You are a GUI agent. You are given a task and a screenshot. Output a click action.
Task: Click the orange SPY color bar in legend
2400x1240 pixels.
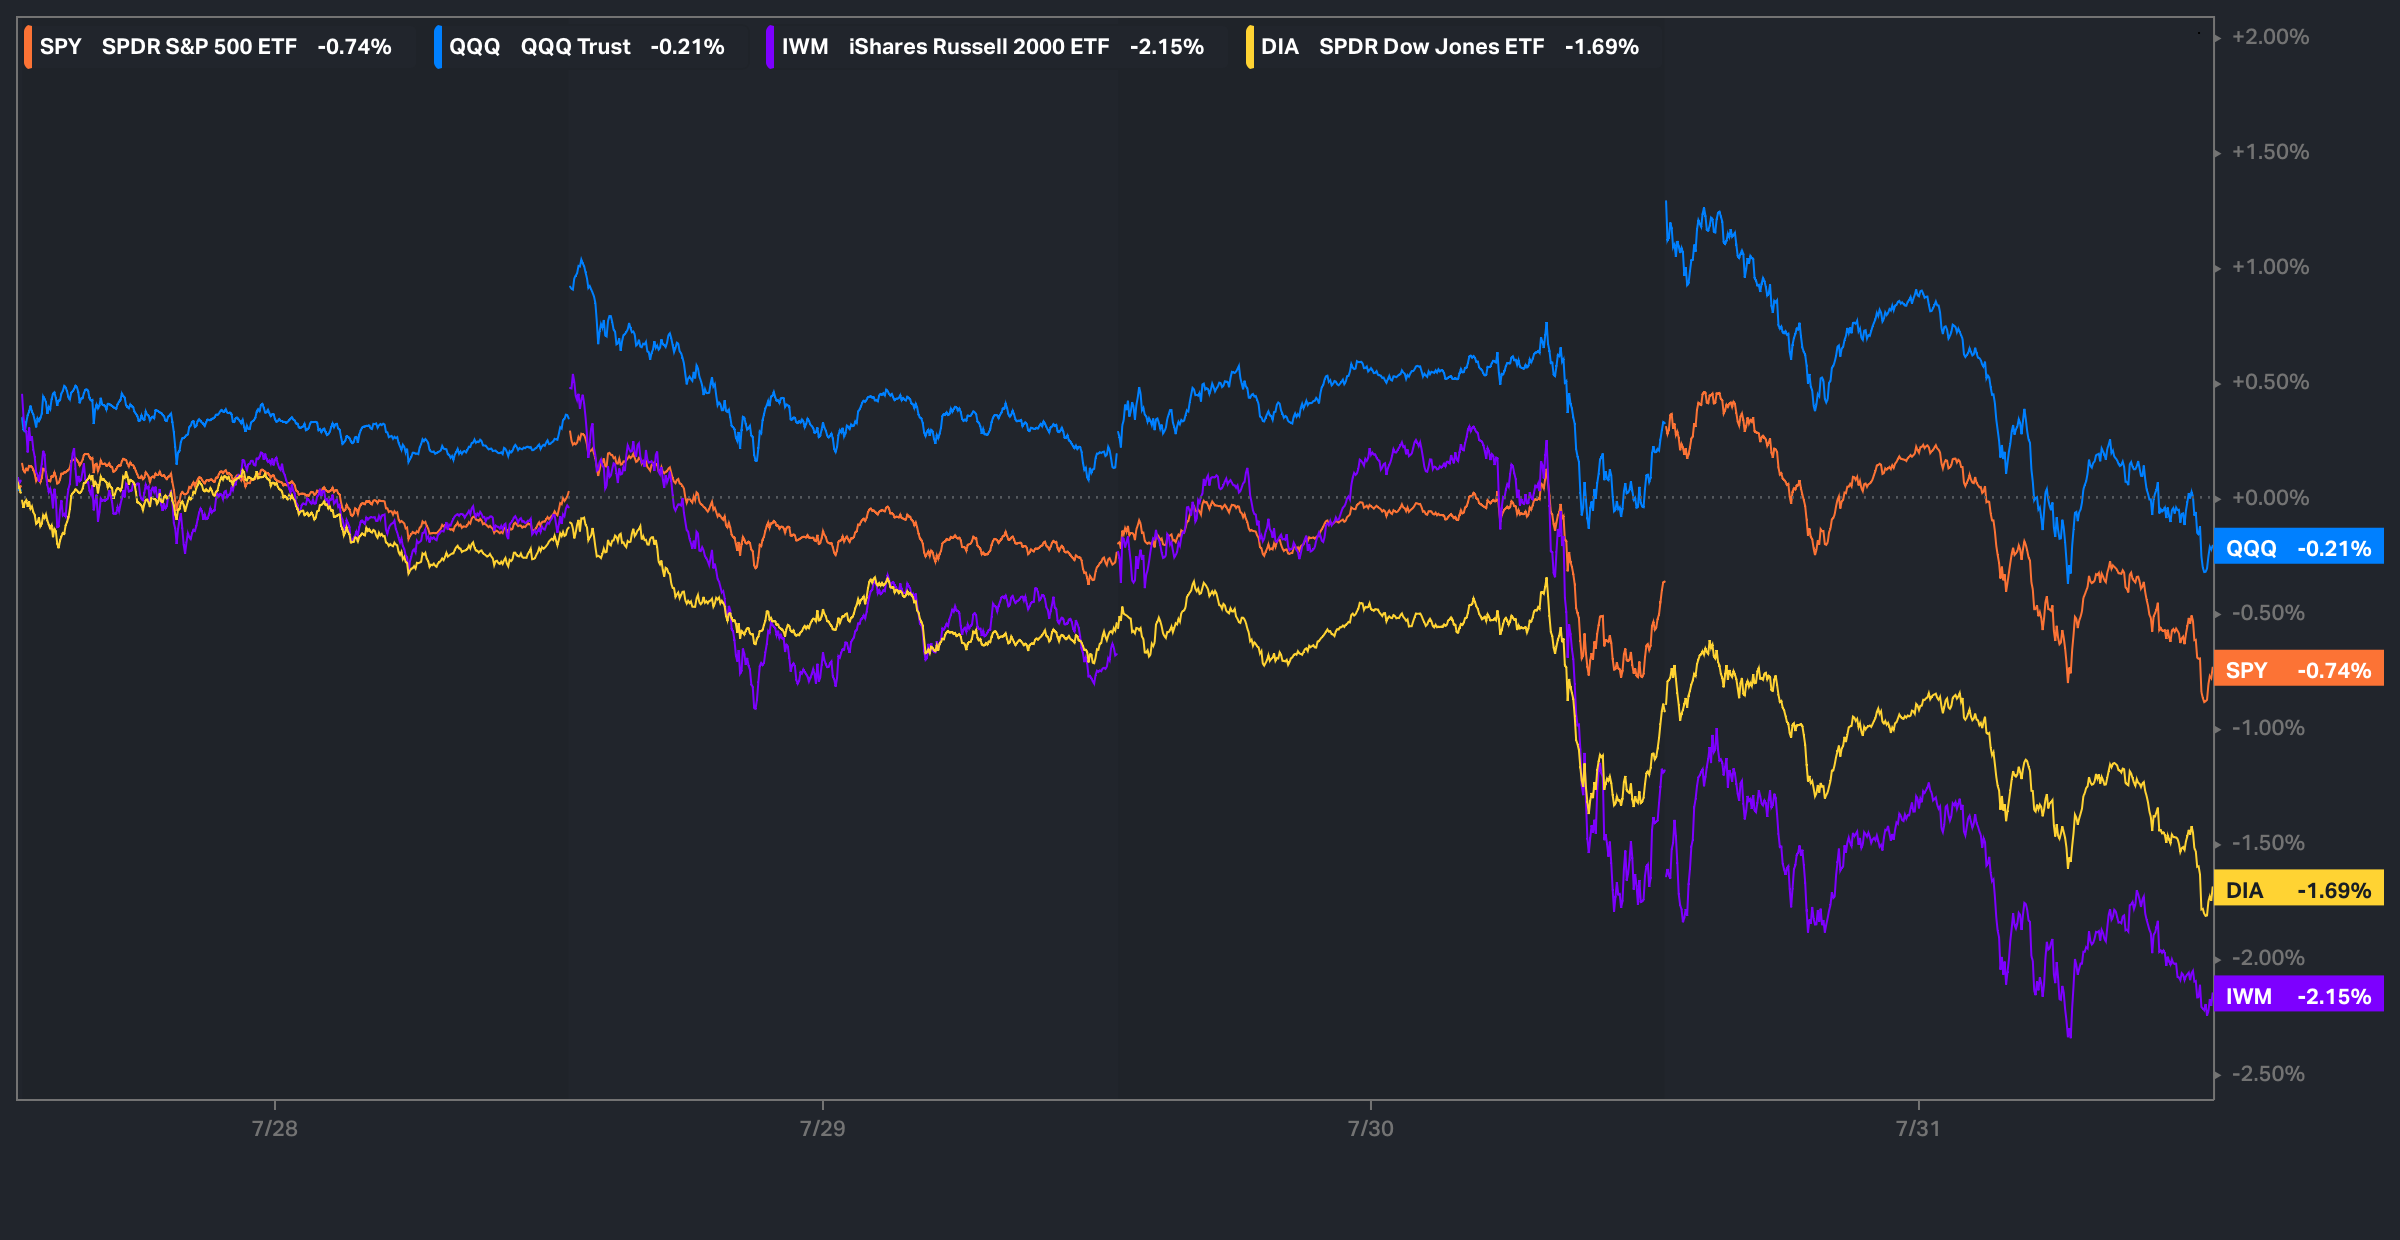[x=28, y=47]
